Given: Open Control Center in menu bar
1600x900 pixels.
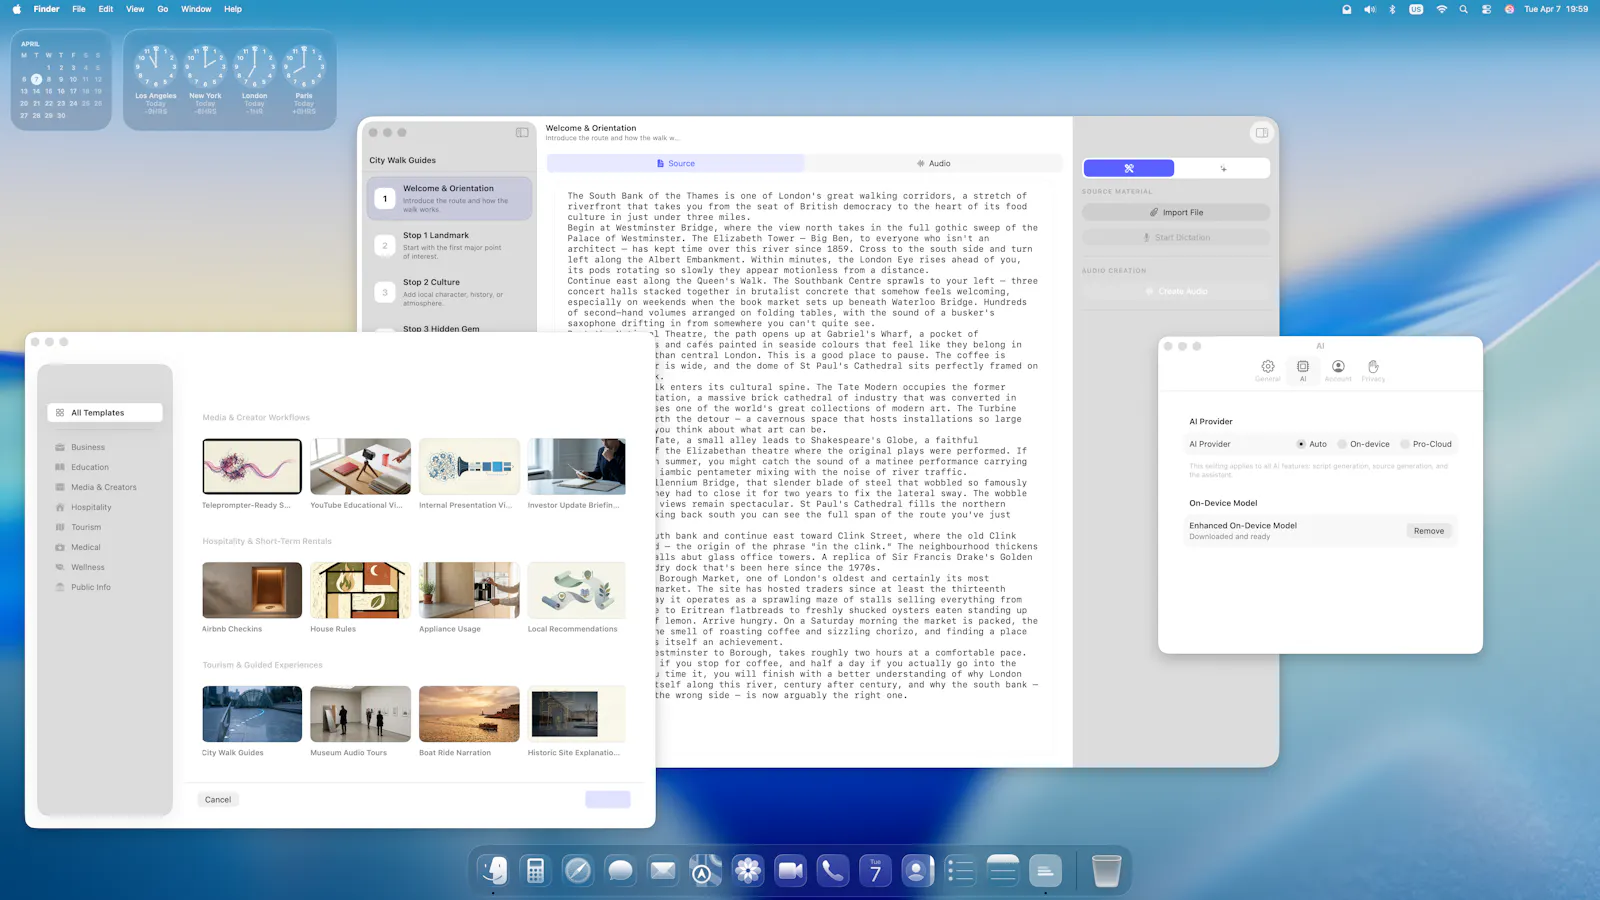Looking at the screenshot, I should tap(1487, 9).
